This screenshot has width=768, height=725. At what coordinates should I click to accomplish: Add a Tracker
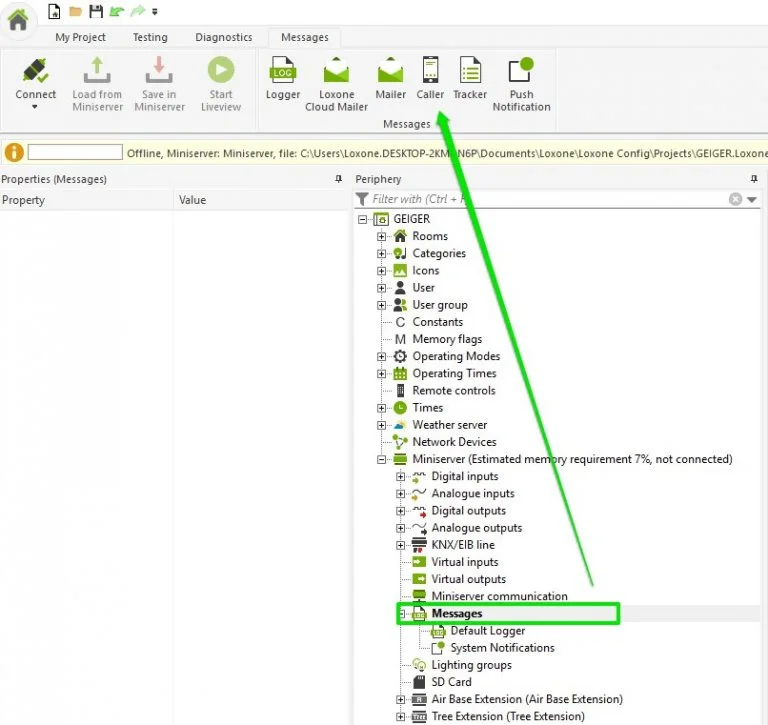[x=470, y=78]
